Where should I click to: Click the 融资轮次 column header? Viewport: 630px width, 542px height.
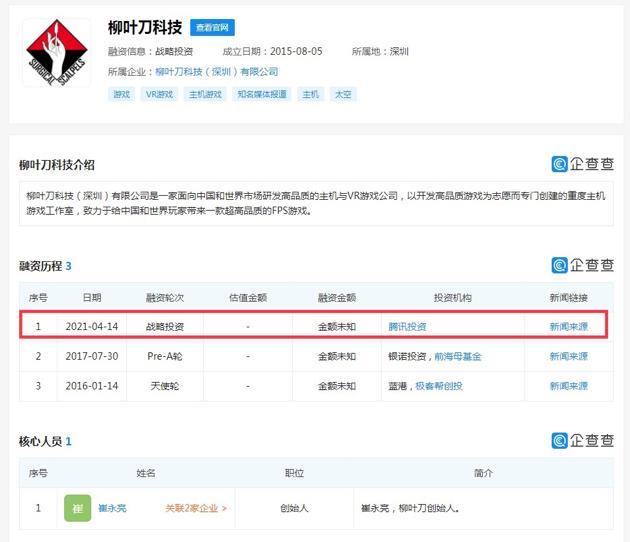click(x=165, y=298)
